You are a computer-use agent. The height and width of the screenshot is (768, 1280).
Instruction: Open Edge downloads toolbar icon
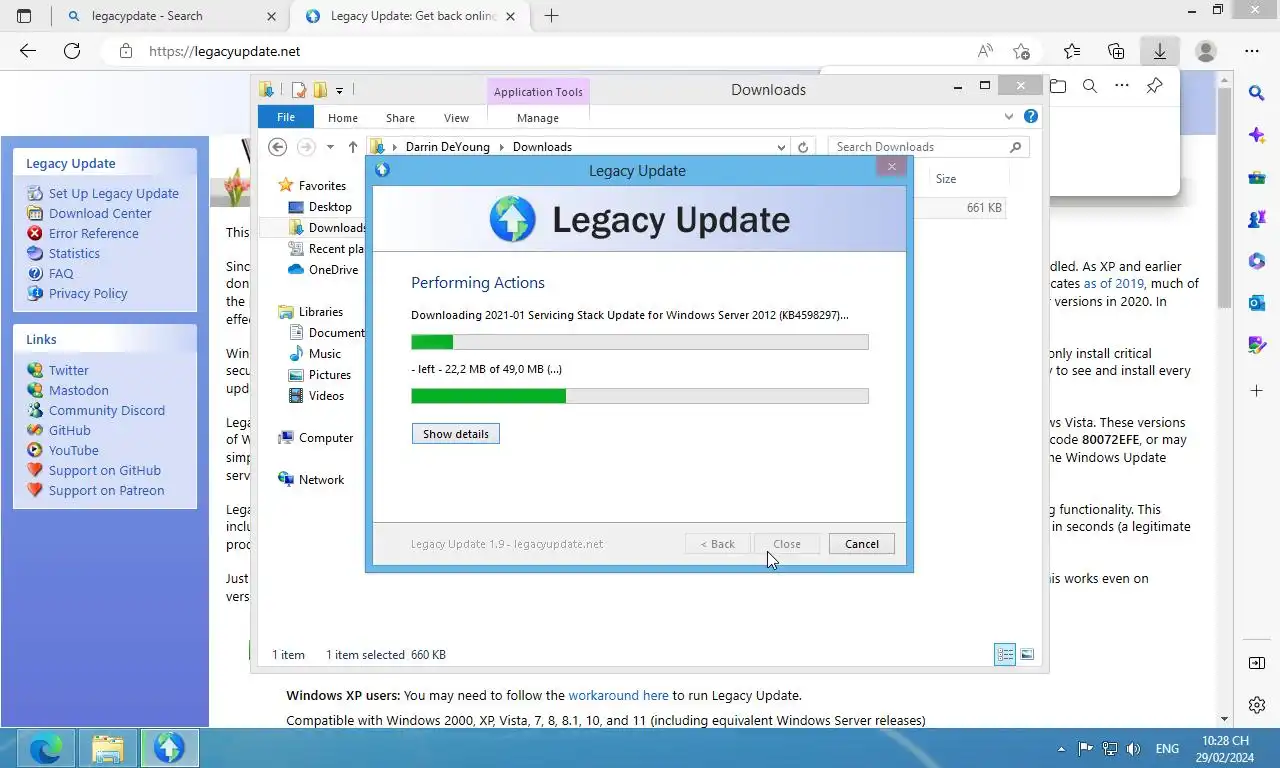point(1160,51)
